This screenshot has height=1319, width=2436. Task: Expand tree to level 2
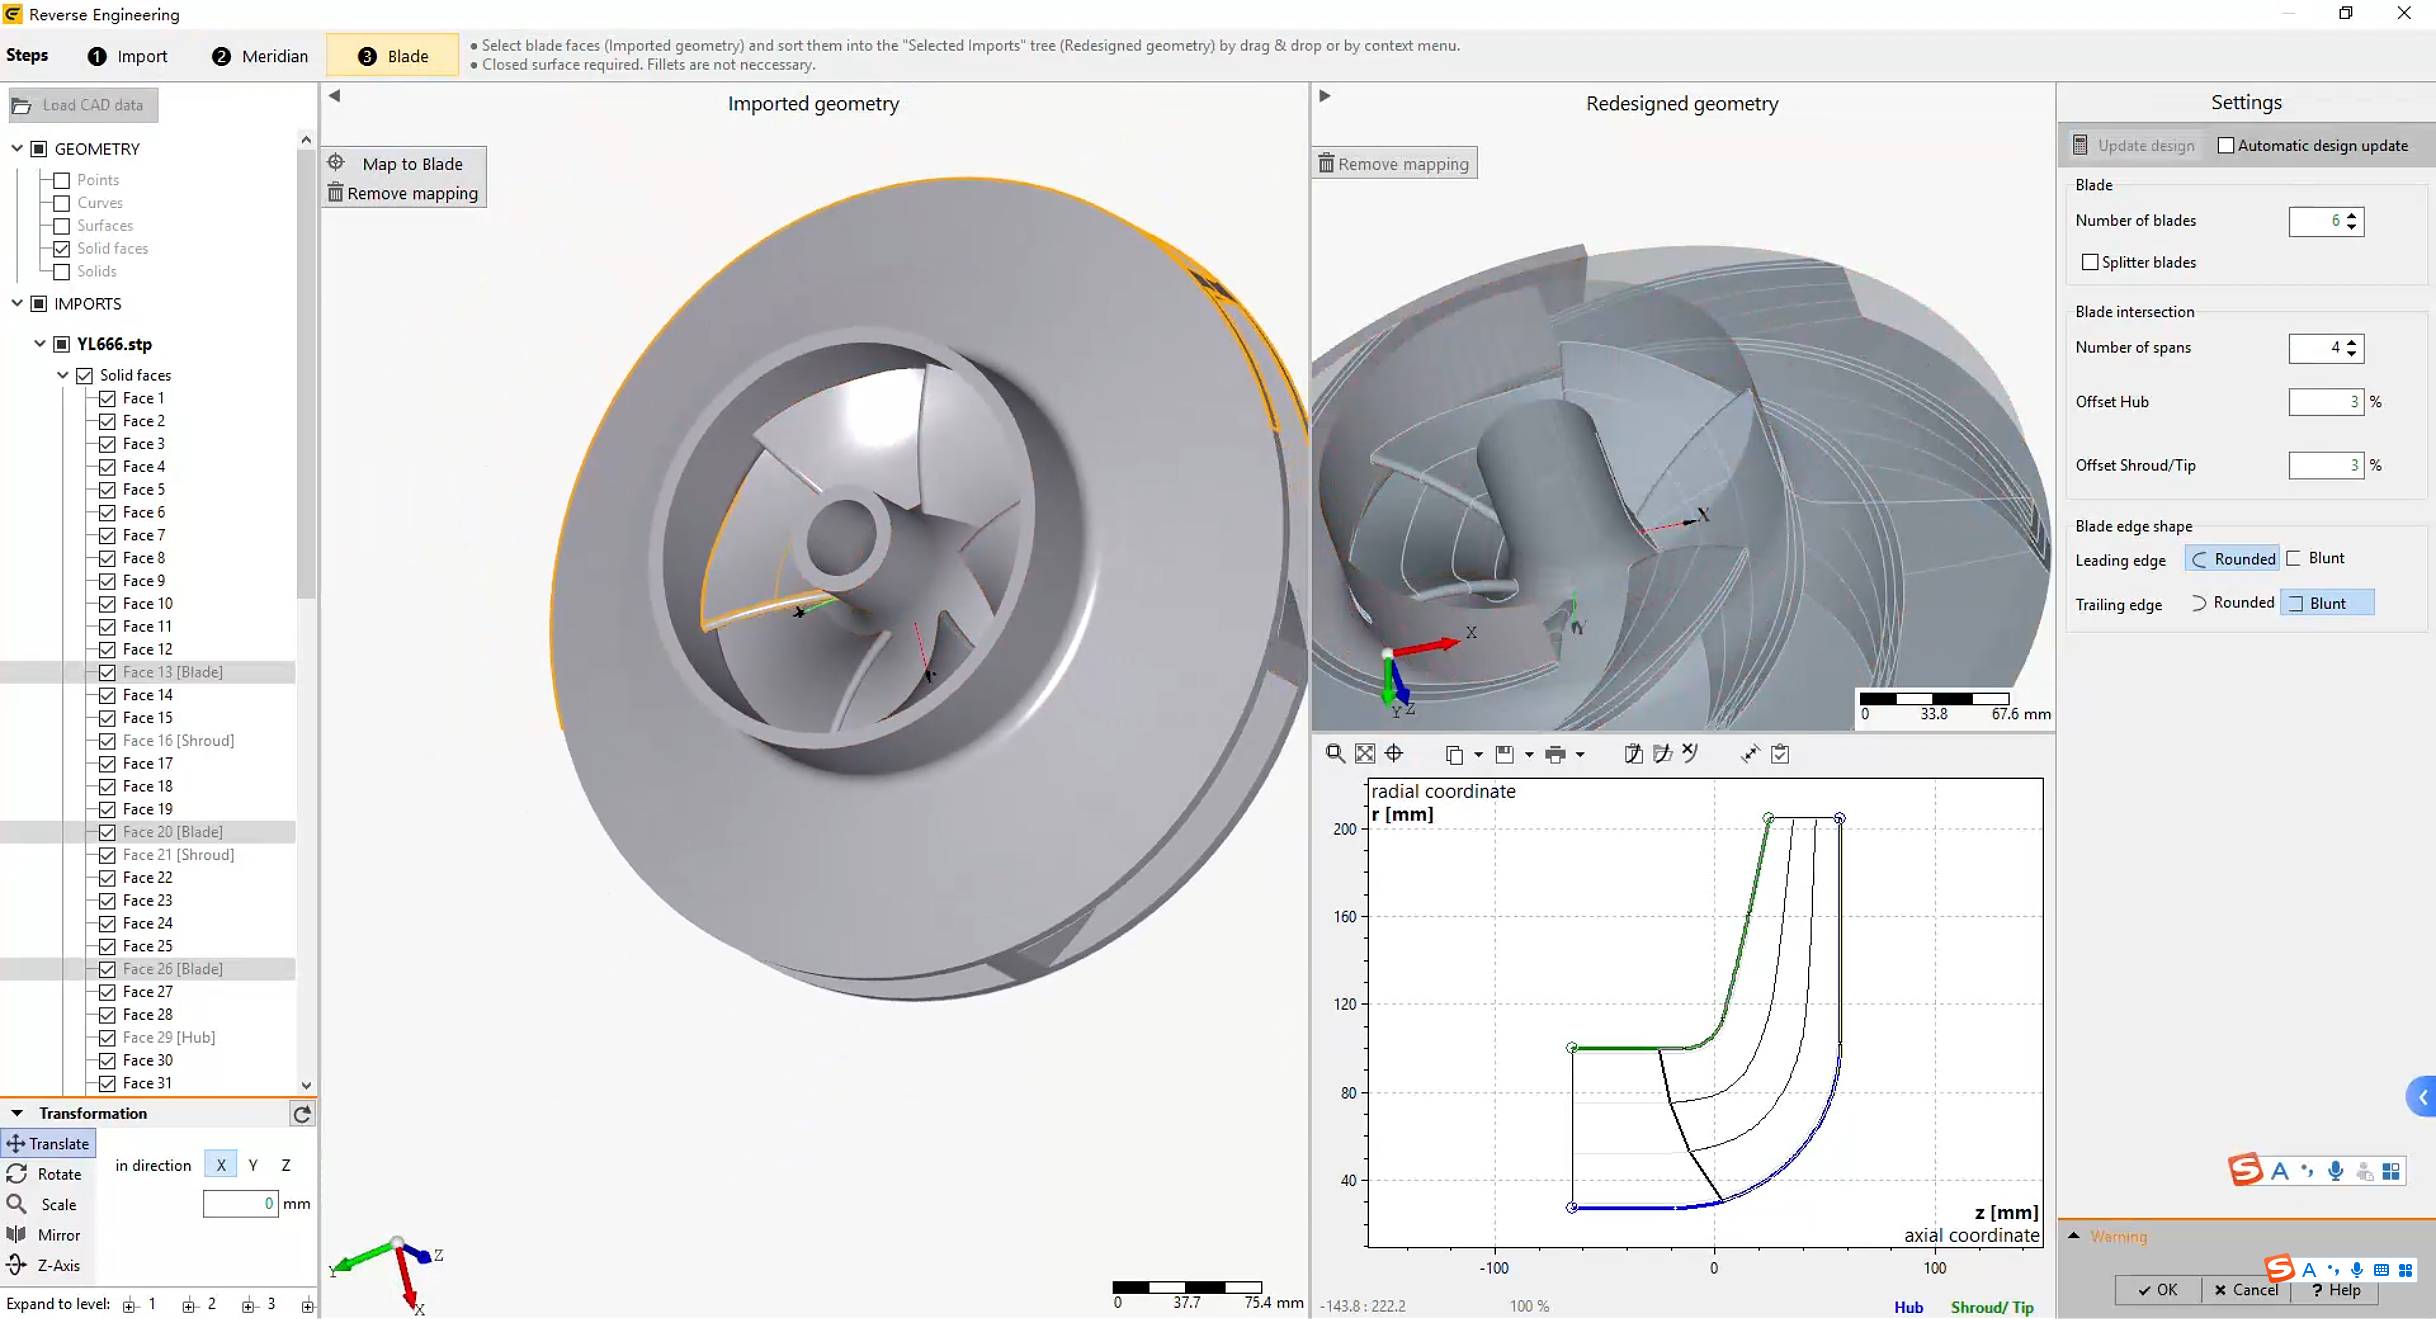199,1305
